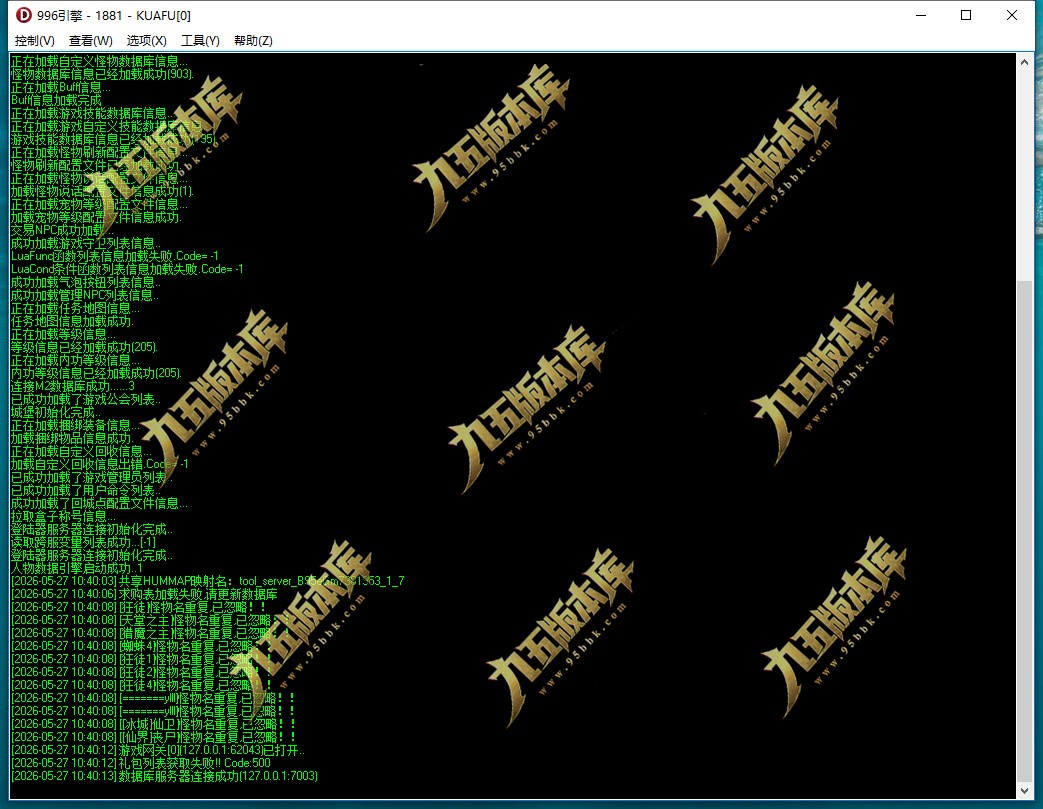The width and height of the screenshot is (1043, 809).
Task: Click log line '[[仙界]丧尸]怪物名重复,已忽略'
Action: point(154,737)
